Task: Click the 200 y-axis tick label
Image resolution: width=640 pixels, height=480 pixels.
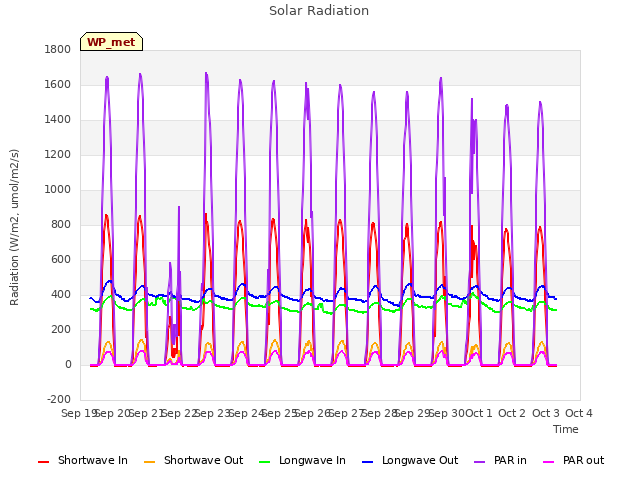Action: point(61,329)
